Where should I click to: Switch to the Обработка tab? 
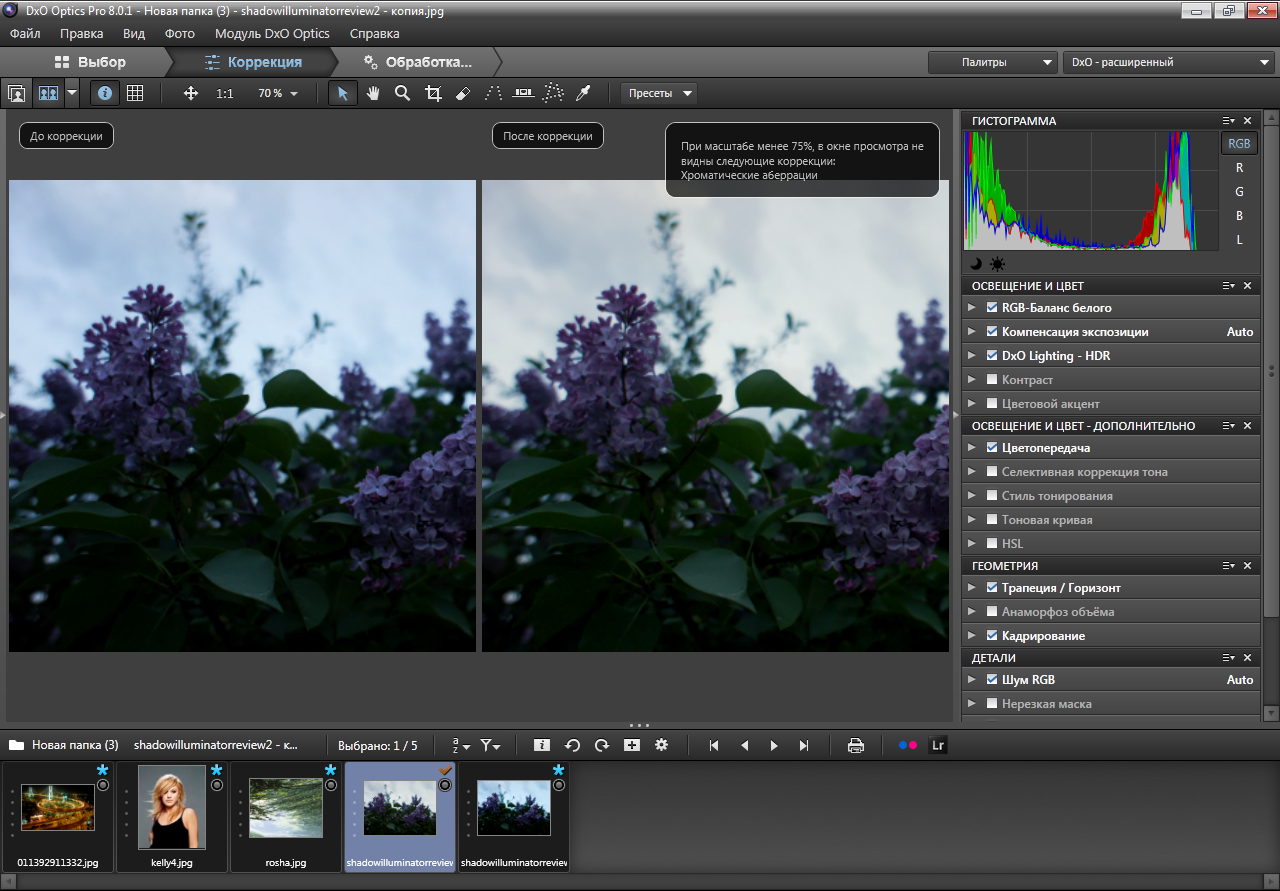tap(417, 62)
